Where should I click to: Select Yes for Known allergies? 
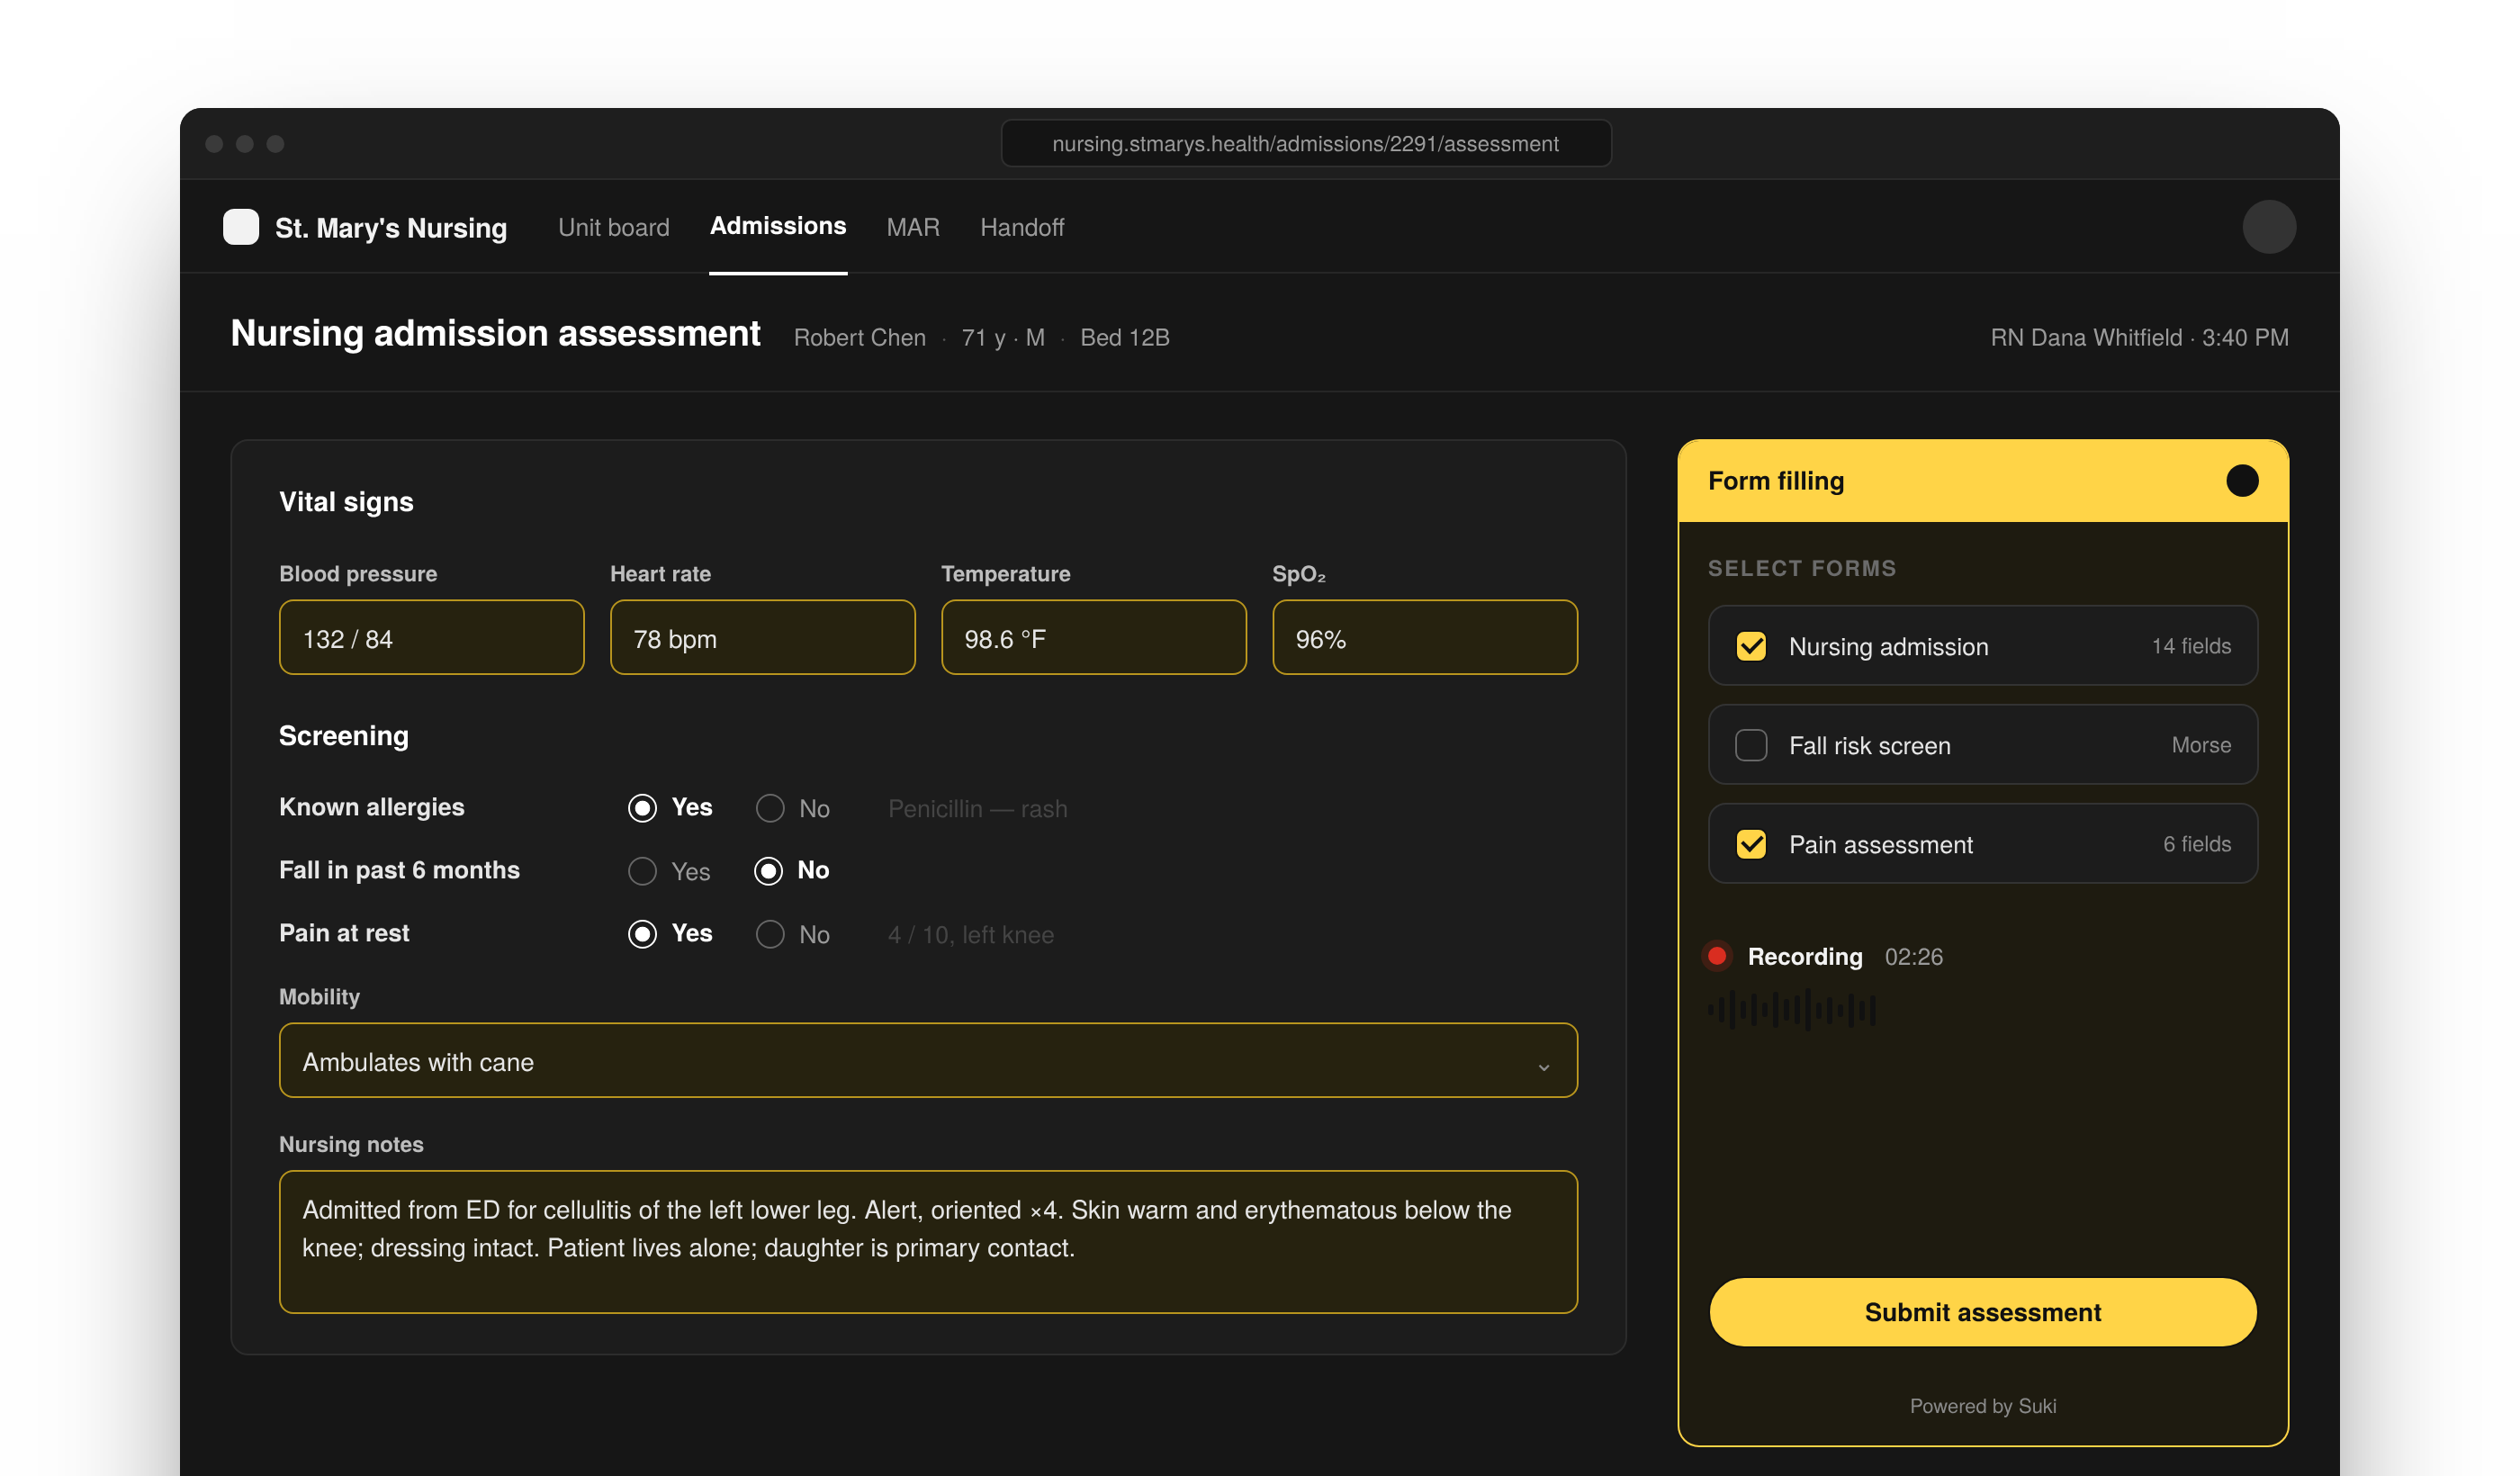click(642, 808)
